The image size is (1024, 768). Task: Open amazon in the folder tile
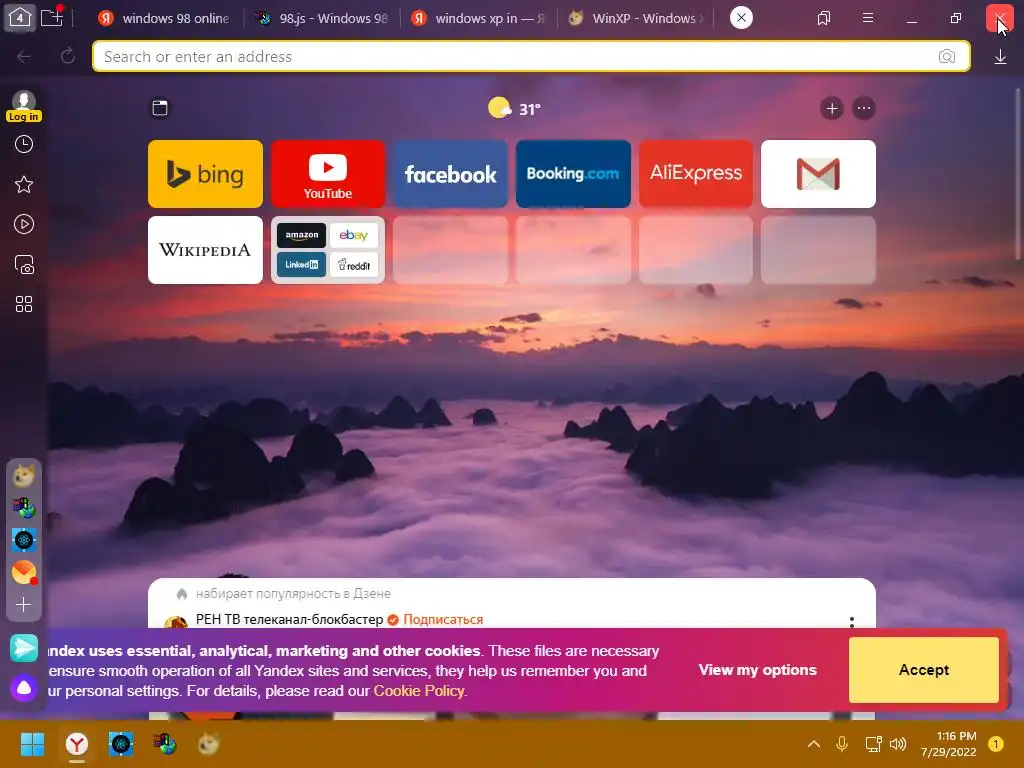[x=301, y=236]
